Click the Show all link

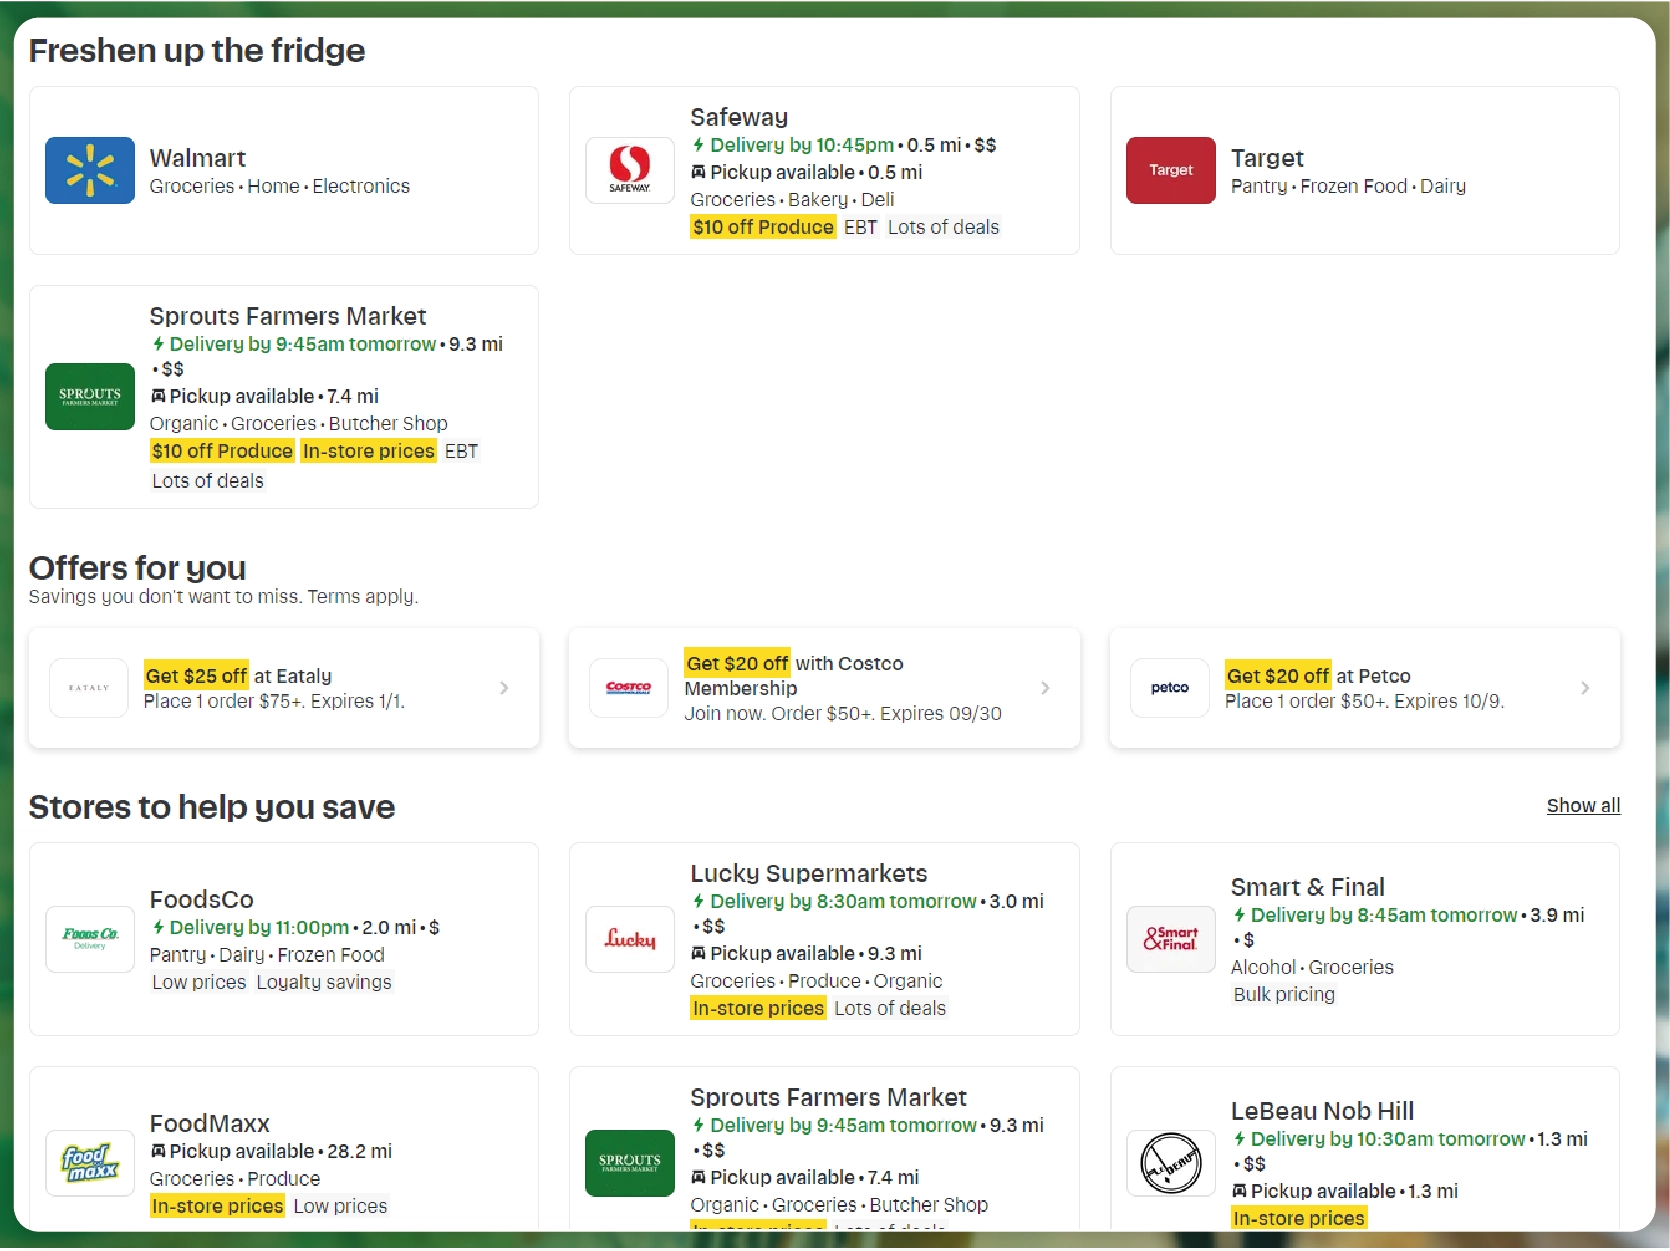pos(1583,806)
